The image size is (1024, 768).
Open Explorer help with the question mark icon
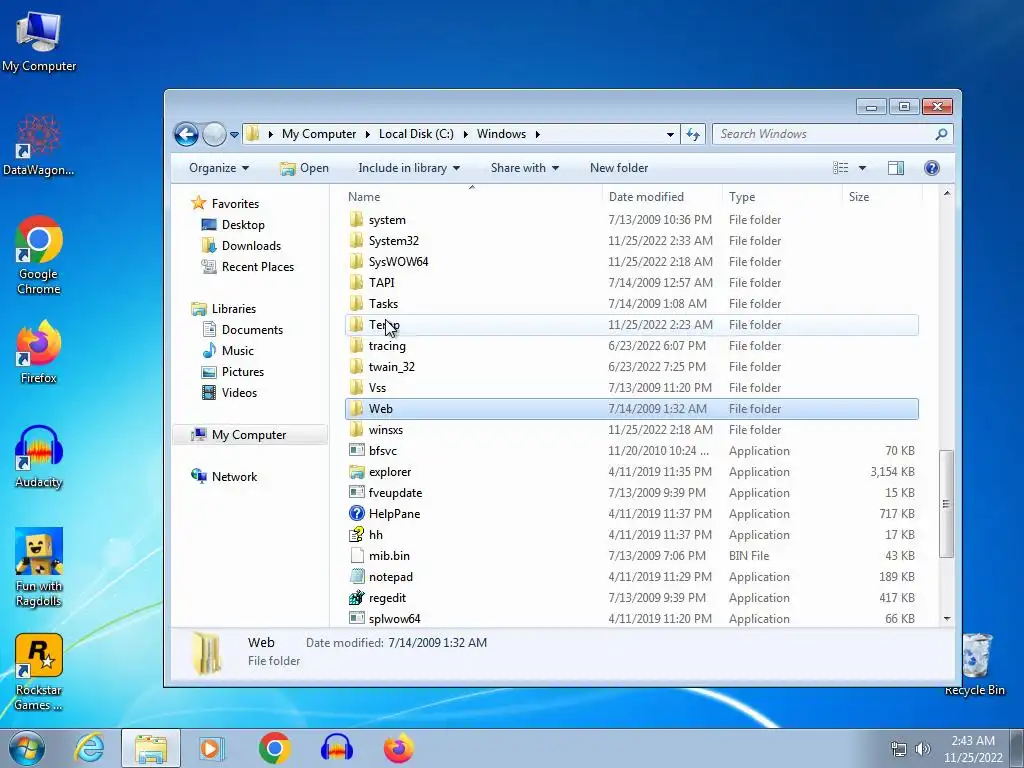(932, 168)
